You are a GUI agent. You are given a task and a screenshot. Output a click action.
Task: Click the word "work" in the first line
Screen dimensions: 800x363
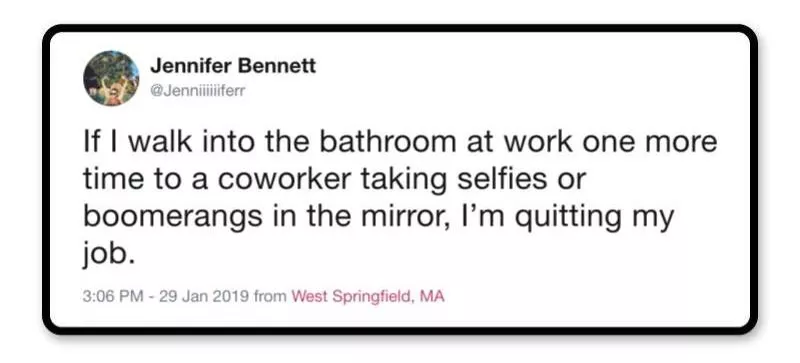point(539,142)
